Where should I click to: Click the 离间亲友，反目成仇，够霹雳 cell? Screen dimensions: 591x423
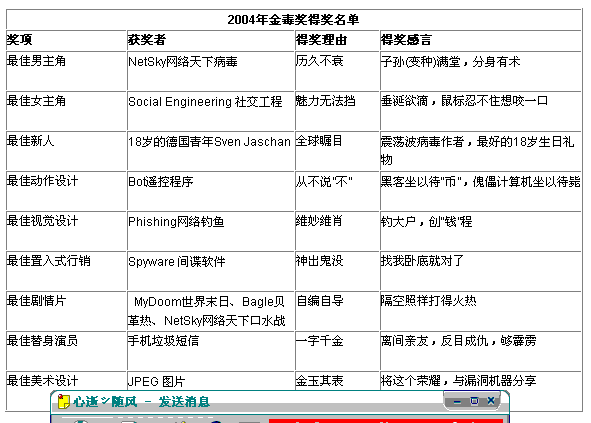tap(480, 351)
